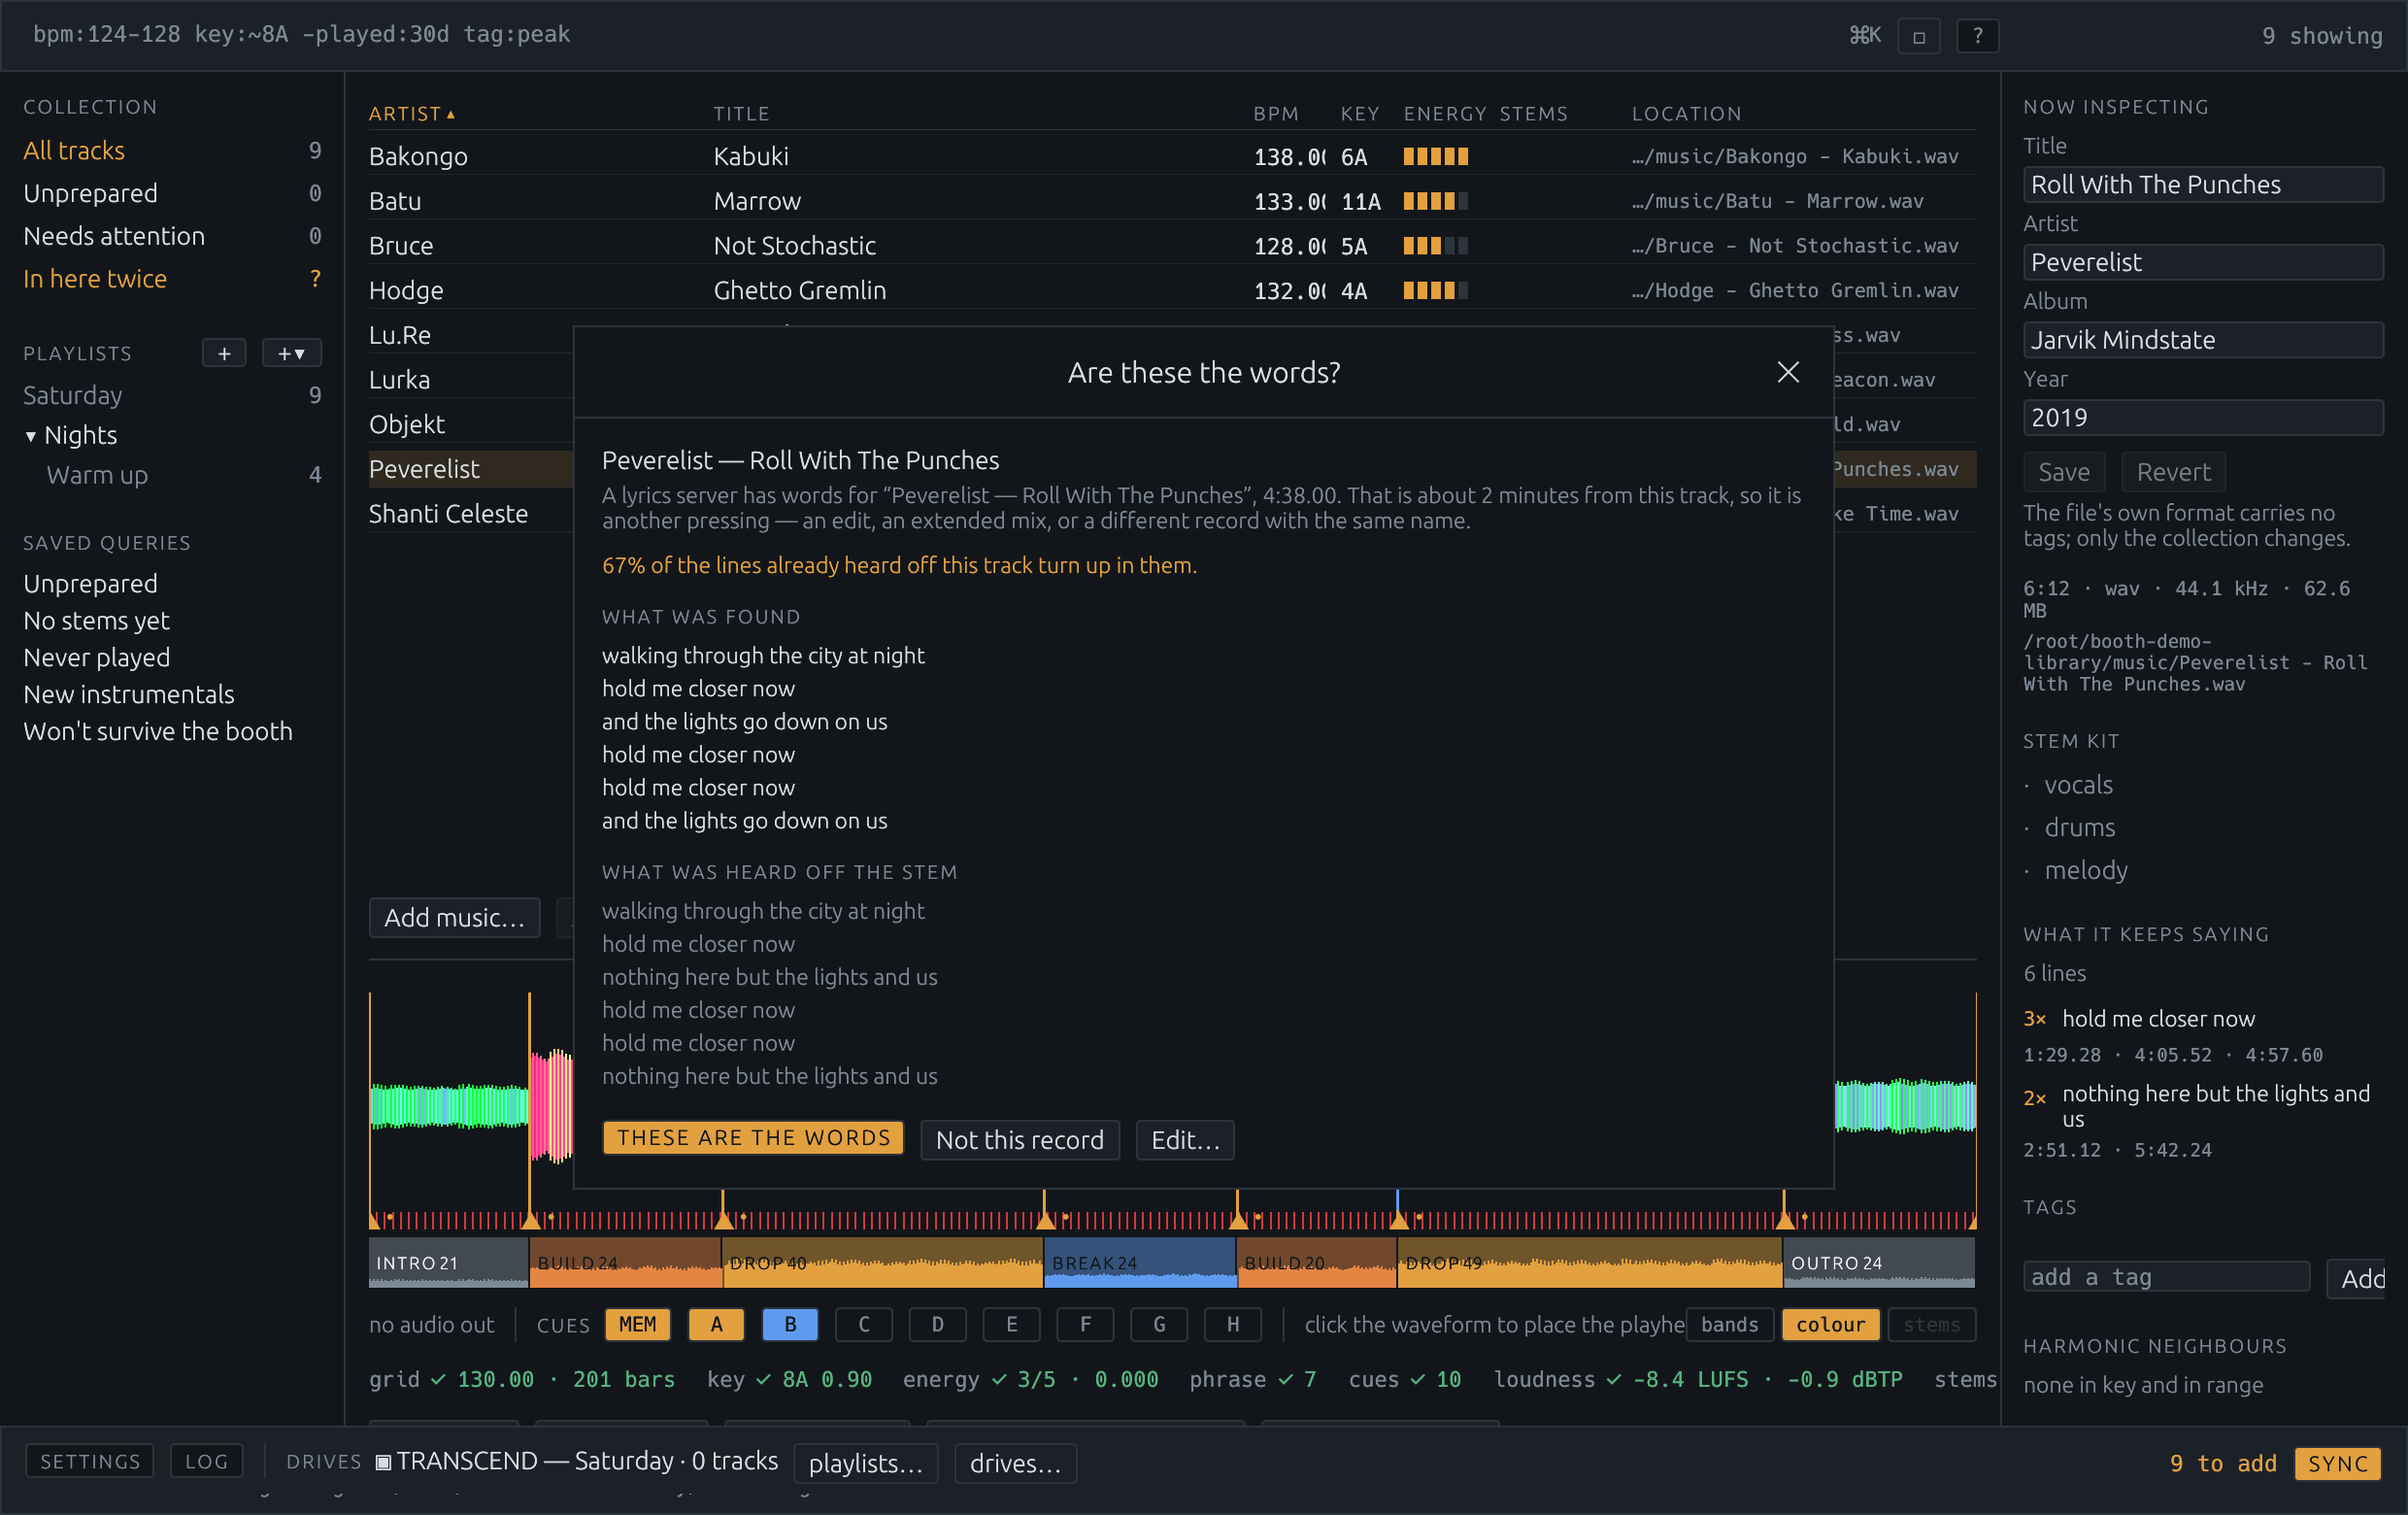Screen dimensions: 2408x1515
Task: Click the small square window icon in top bar
Action: click(1918, 36)
